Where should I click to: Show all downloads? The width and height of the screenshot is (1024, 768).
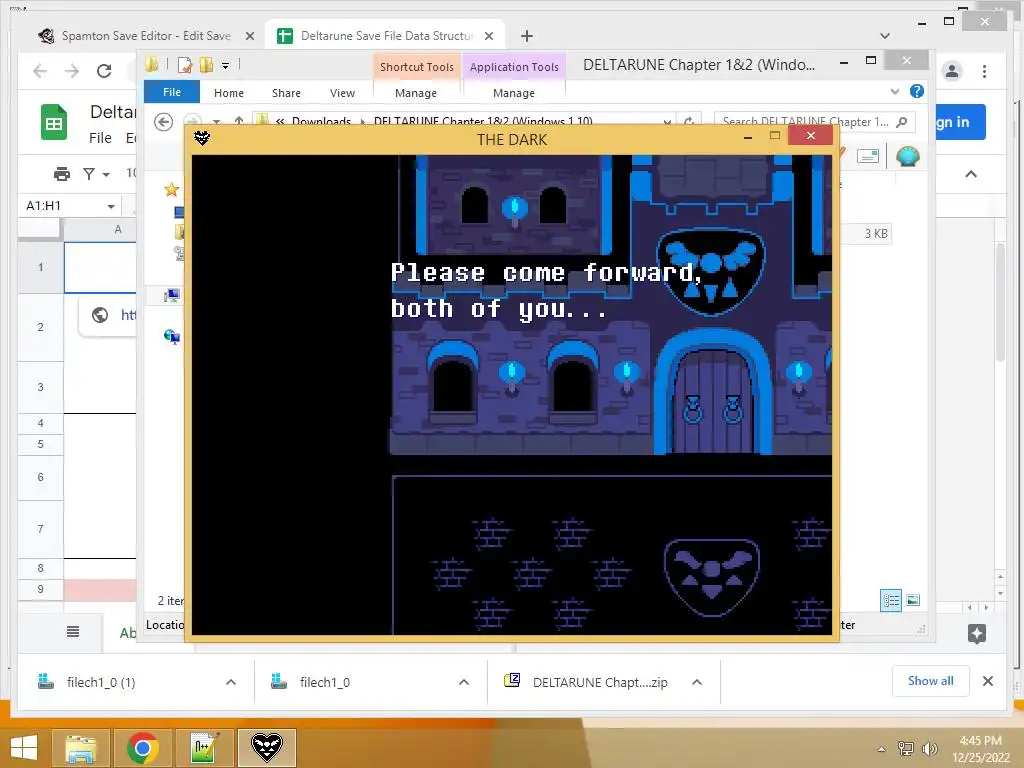pos(930,681)
